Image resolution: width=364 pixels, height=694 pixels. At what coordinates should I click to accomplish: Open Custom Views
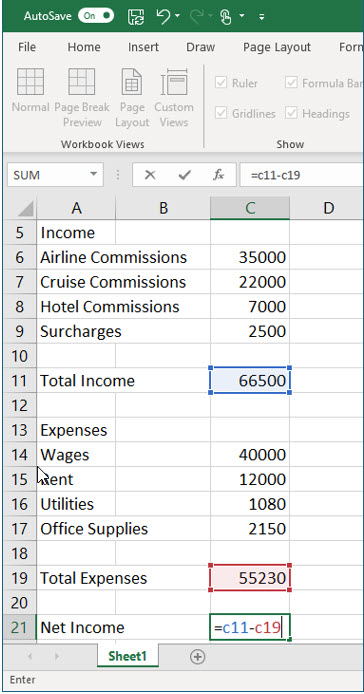pyautogui.click(x=174, y=98)
